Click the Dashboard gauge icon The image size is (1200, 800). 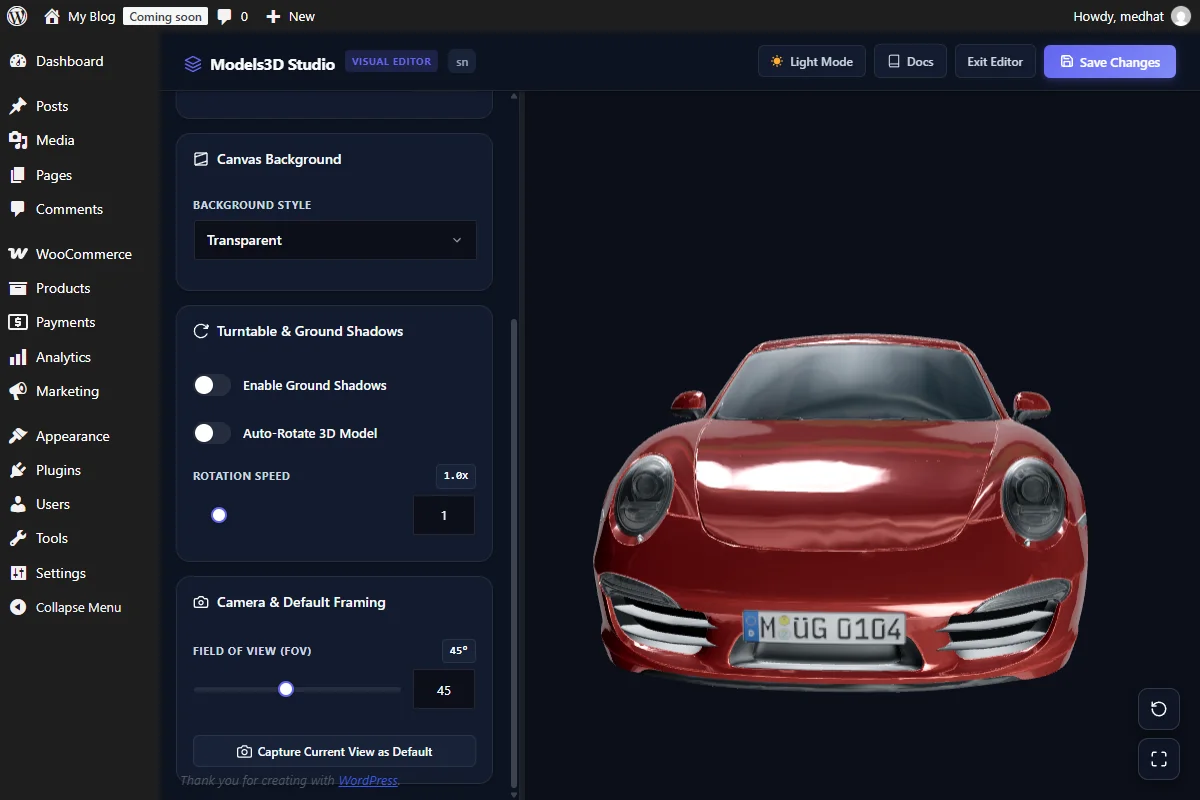coord(18,61)
